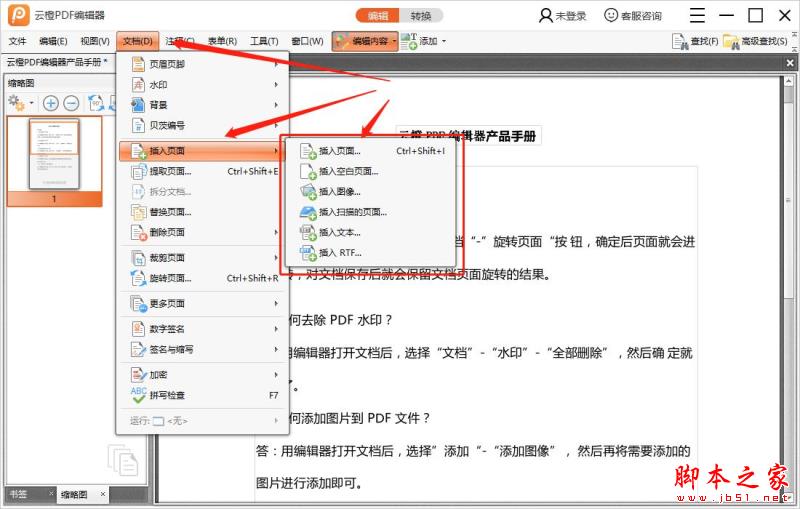Select the highlighted 插入页面 menu entry
Viewport: 800px width, 509px height.
coord(202,151)
